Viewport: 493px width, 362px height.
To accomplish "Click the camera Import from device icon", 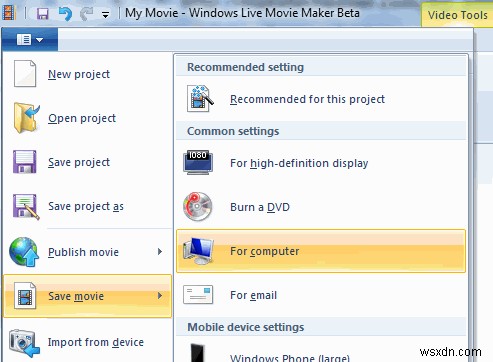I will point(24,343).
